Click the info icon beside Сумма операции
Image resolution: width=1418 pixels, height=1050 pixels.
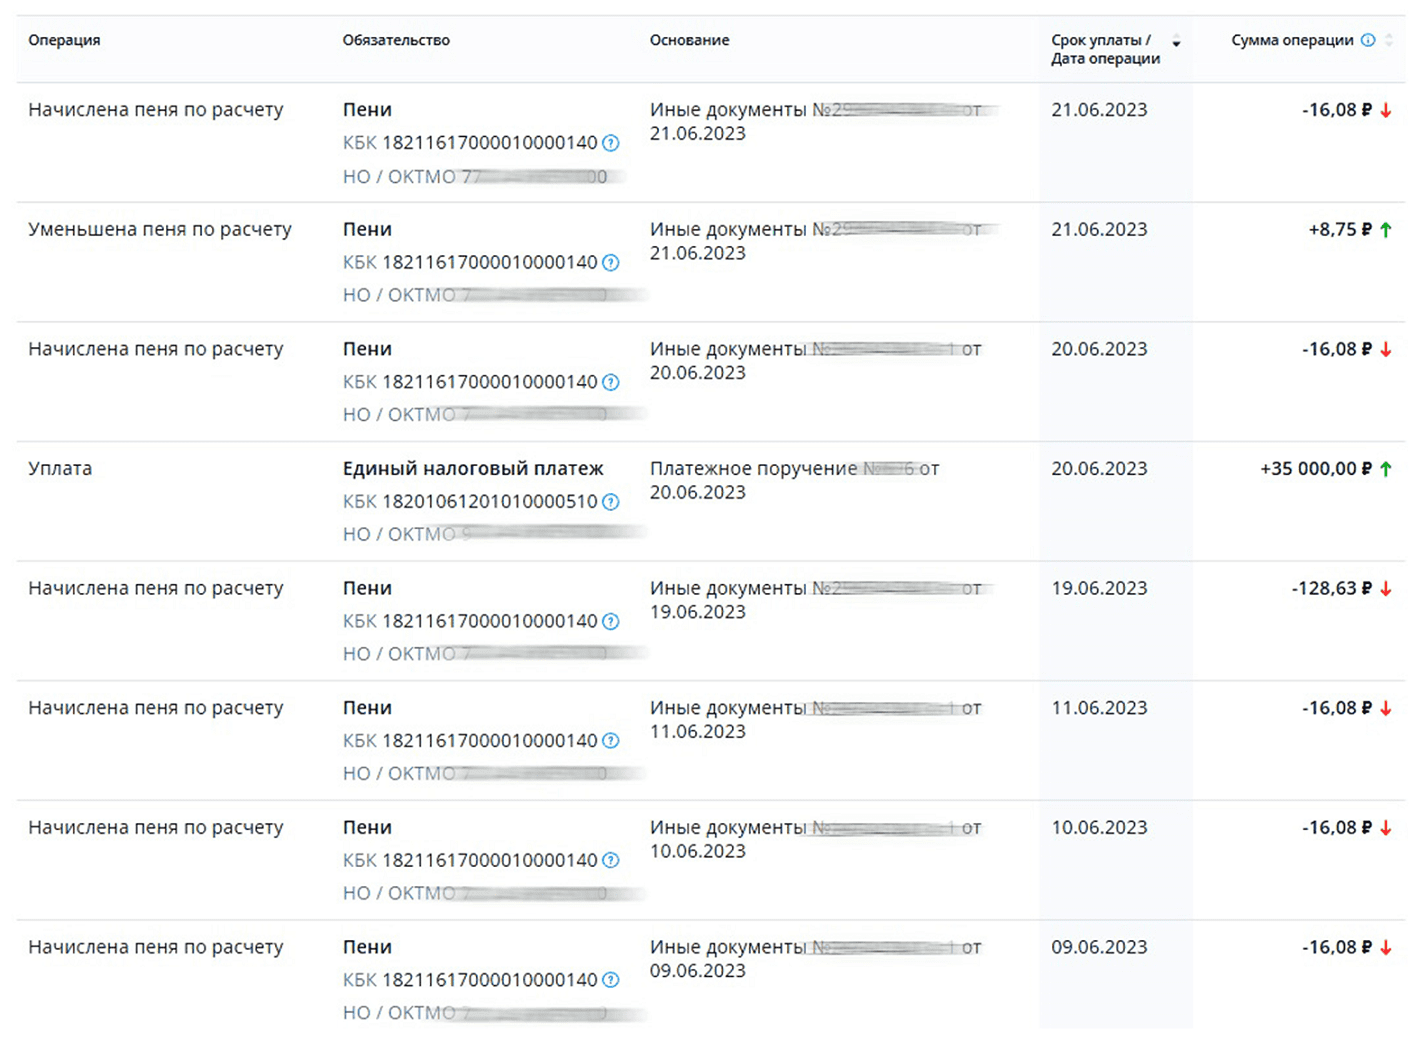pyautogui.click(x=1368, y=41)
